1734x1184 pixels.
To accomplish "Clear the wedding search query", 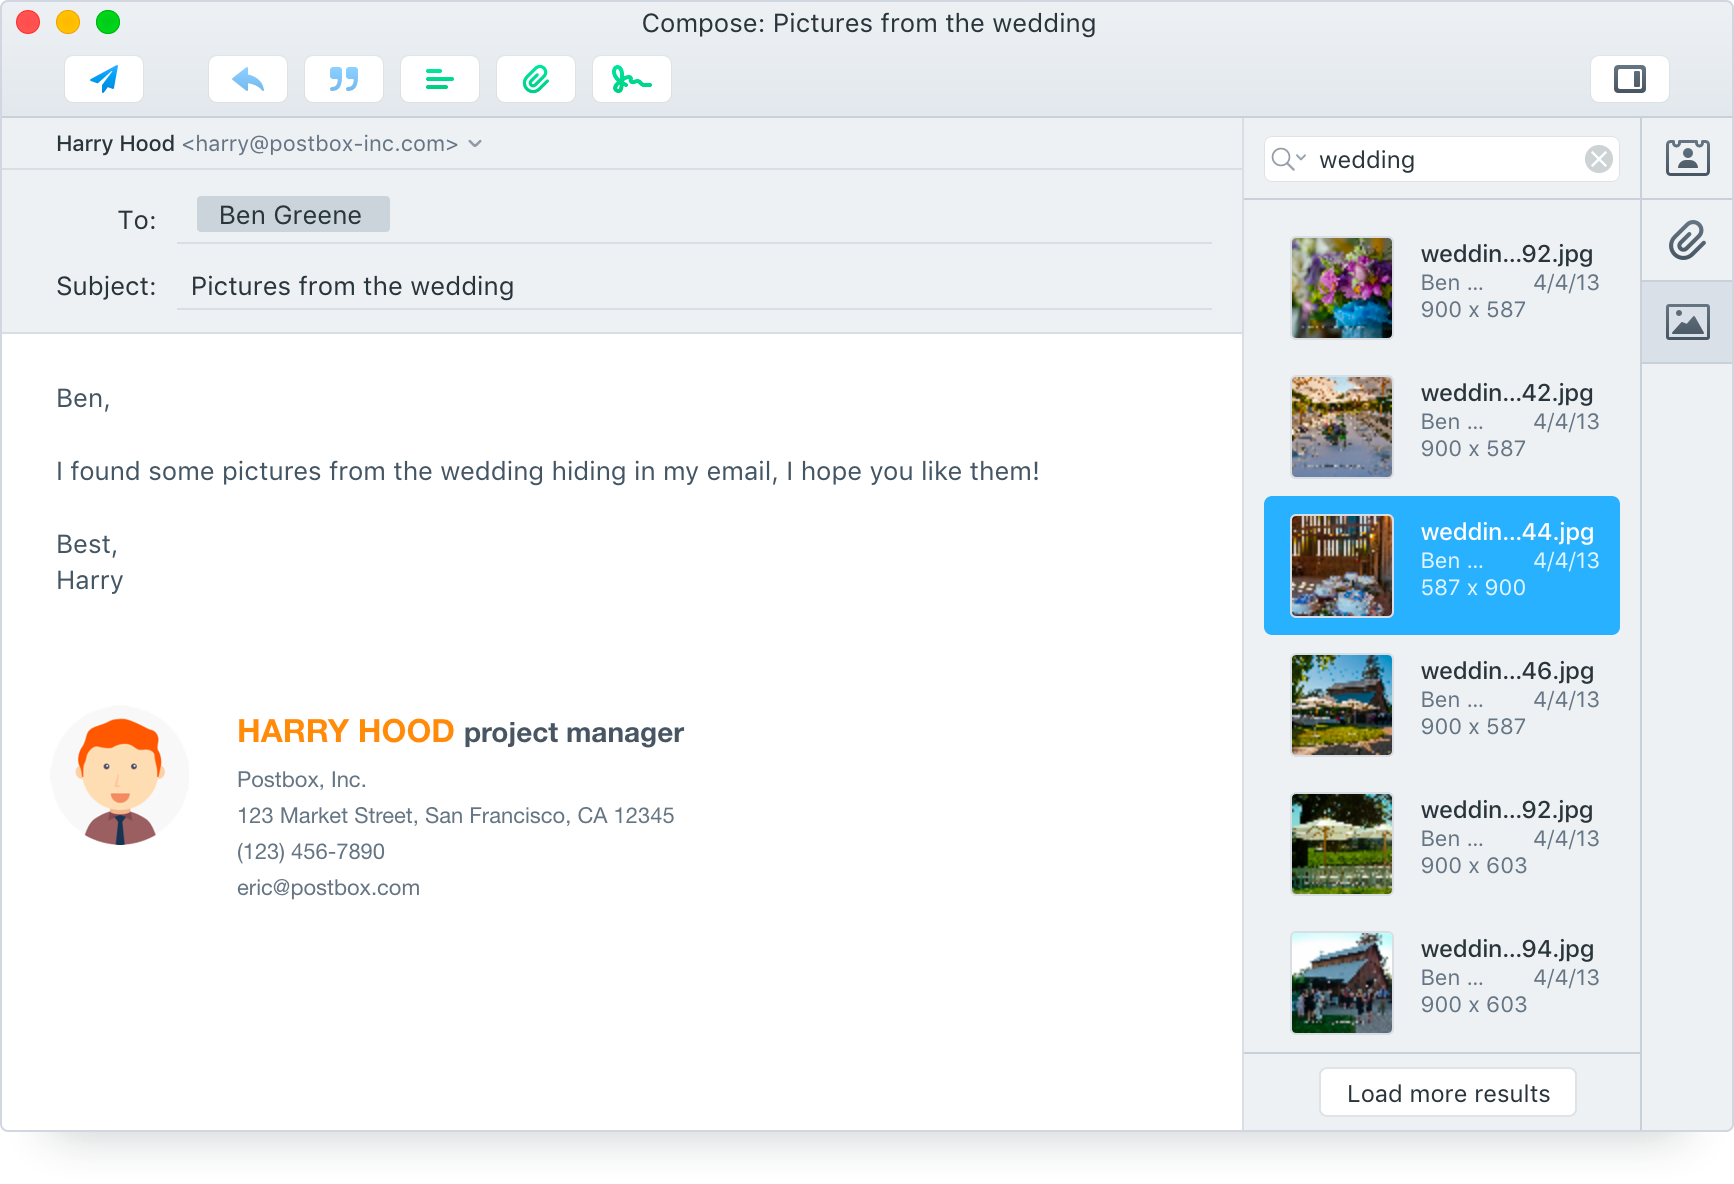I will 1598,159.
